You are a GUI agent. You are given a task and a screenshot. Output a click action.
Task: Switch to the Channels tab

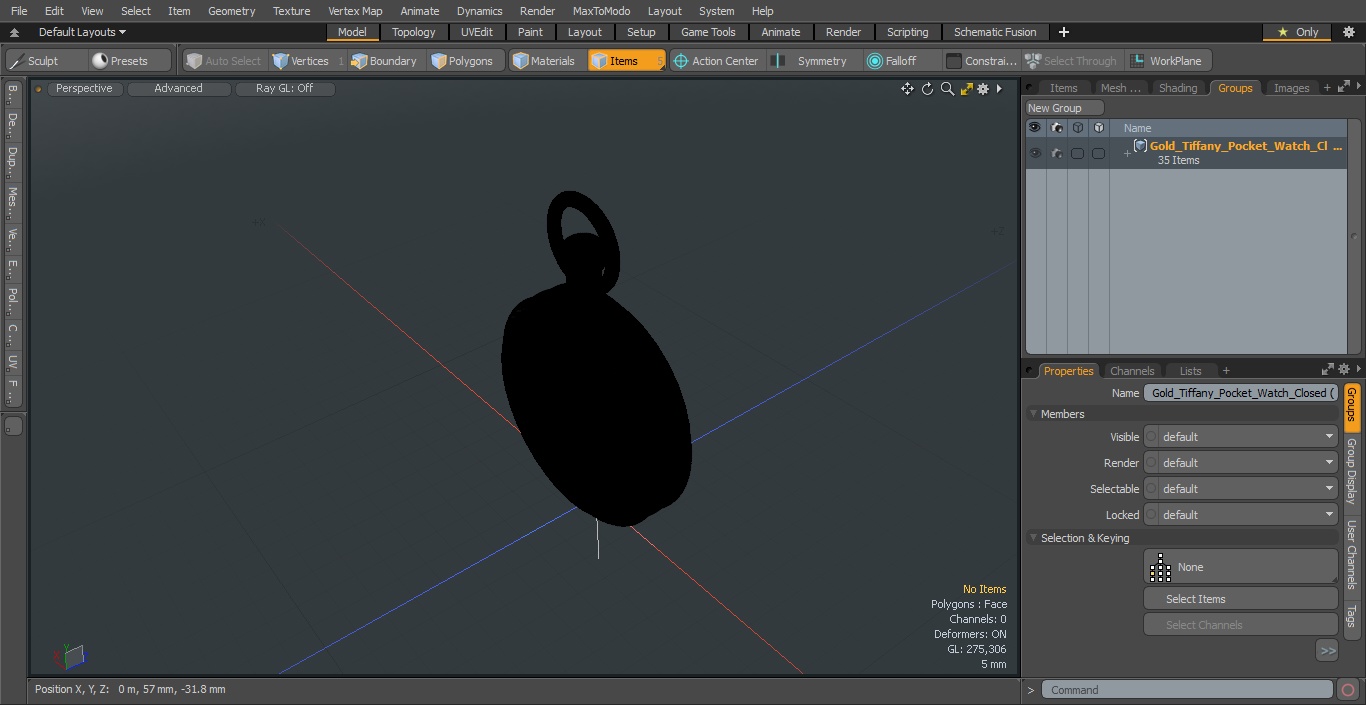click(1132, 371)
